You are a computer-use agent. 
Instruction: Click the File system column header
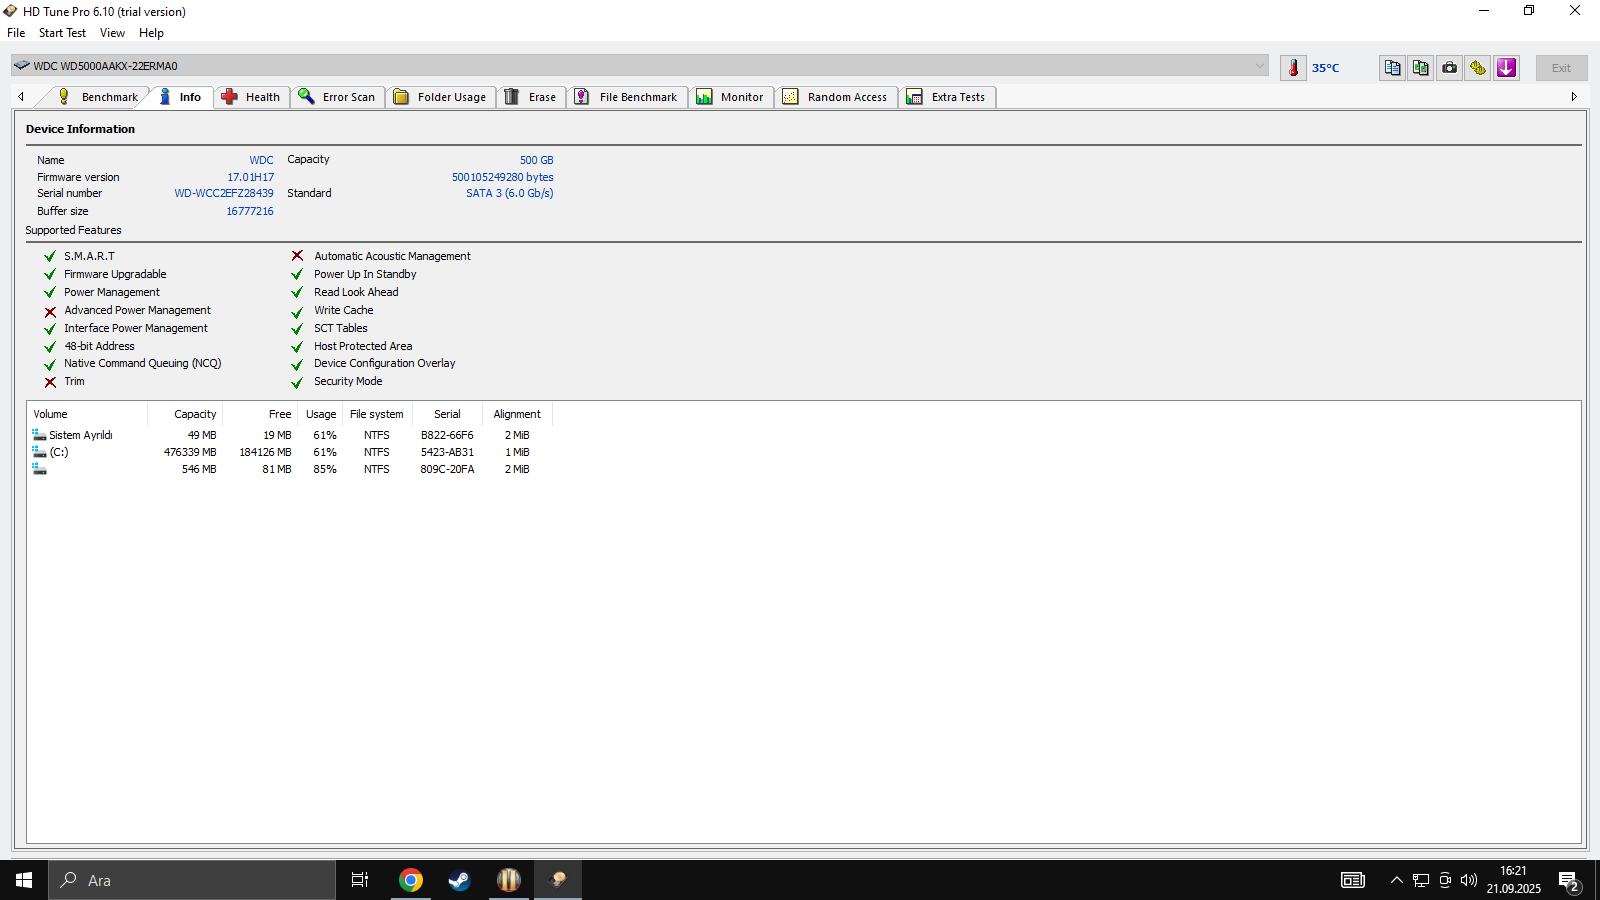[x=377, y=414]
